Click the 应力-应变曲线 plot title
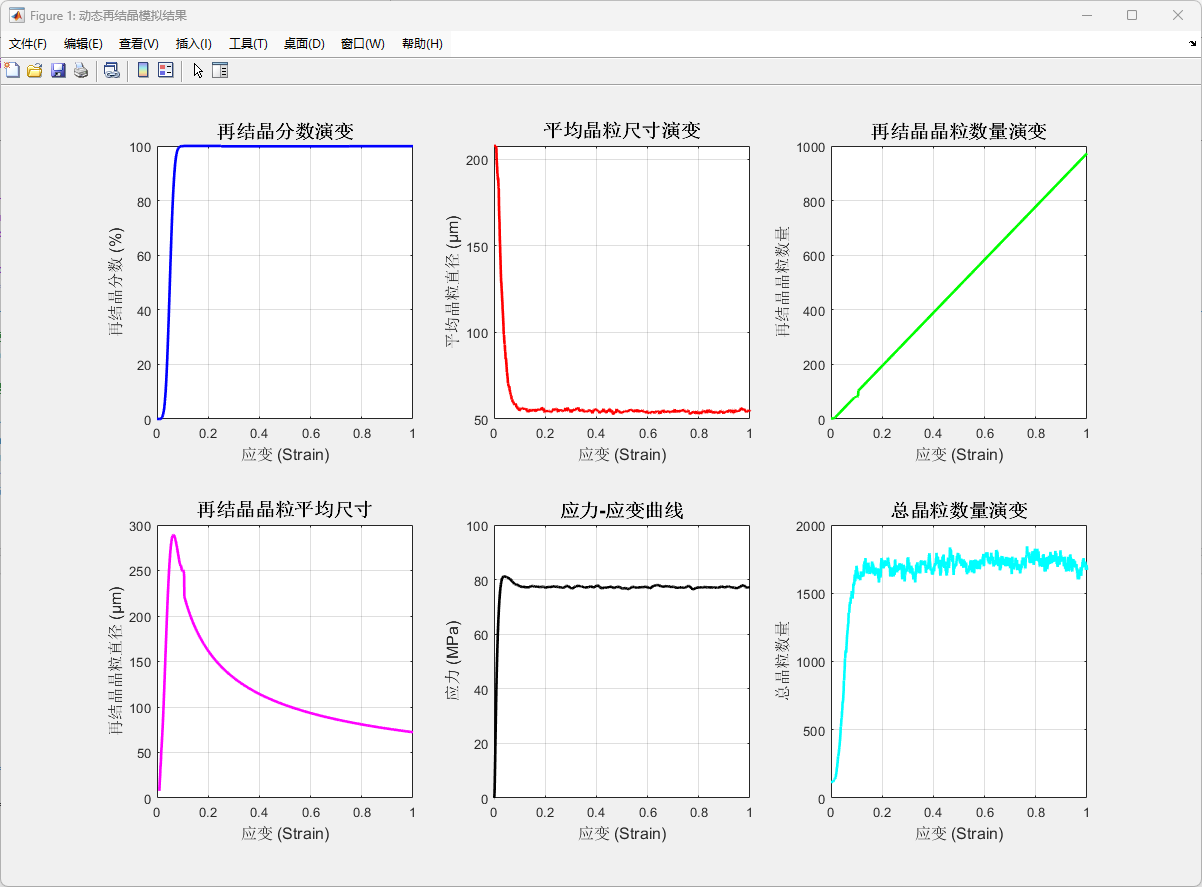The width and height of the screenshot is (1202, 887). click(x=621, y=510)
